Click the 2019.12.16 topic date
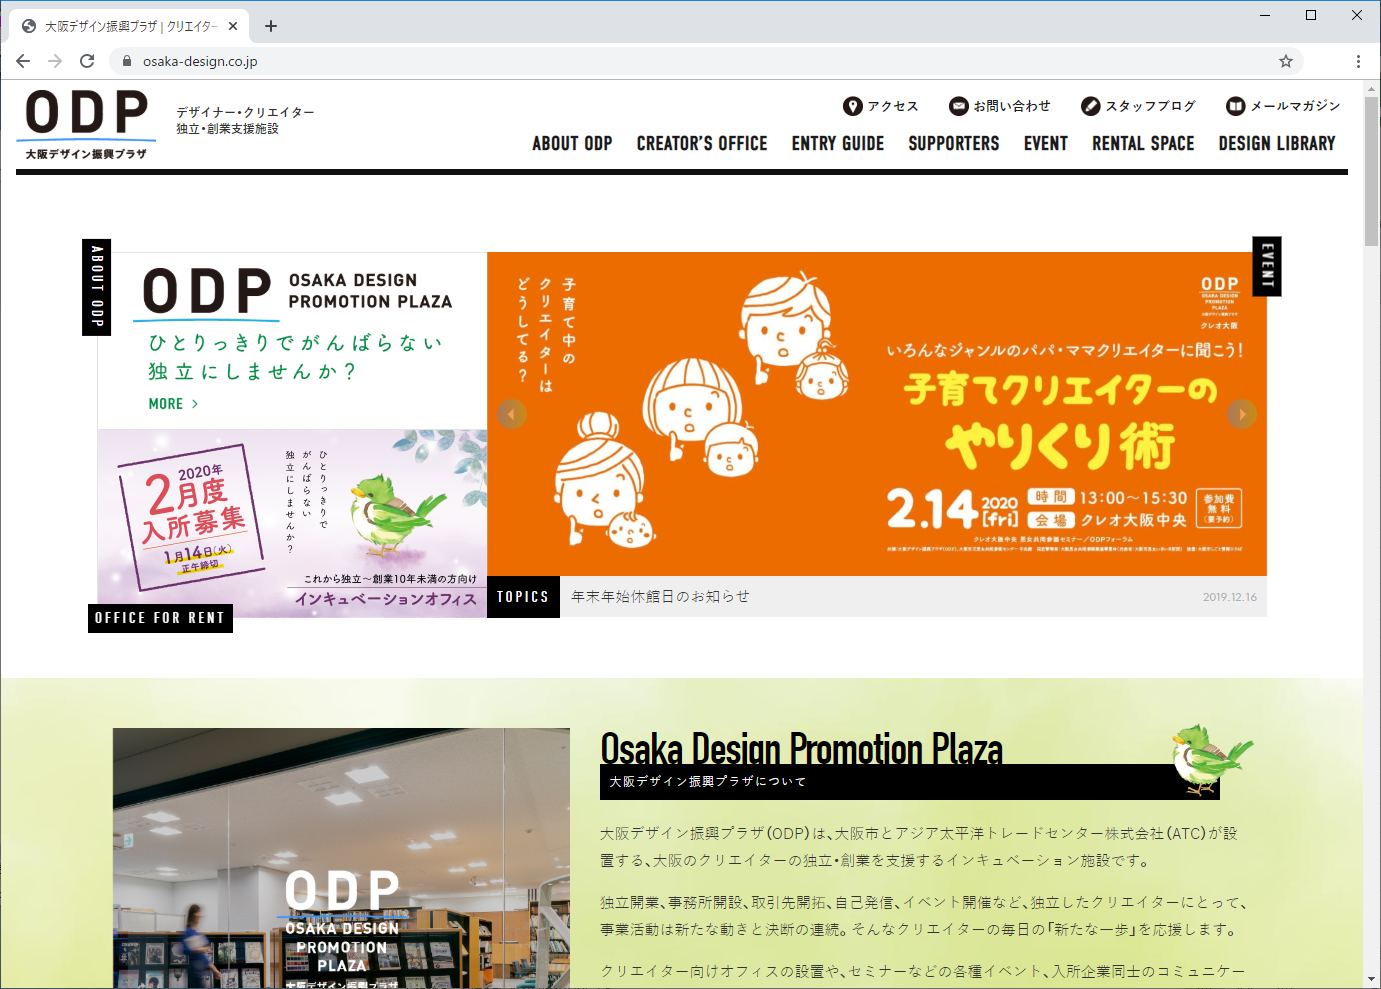Image resolution: width=1381 pixels, height=989 pixels. point(1230,597)
